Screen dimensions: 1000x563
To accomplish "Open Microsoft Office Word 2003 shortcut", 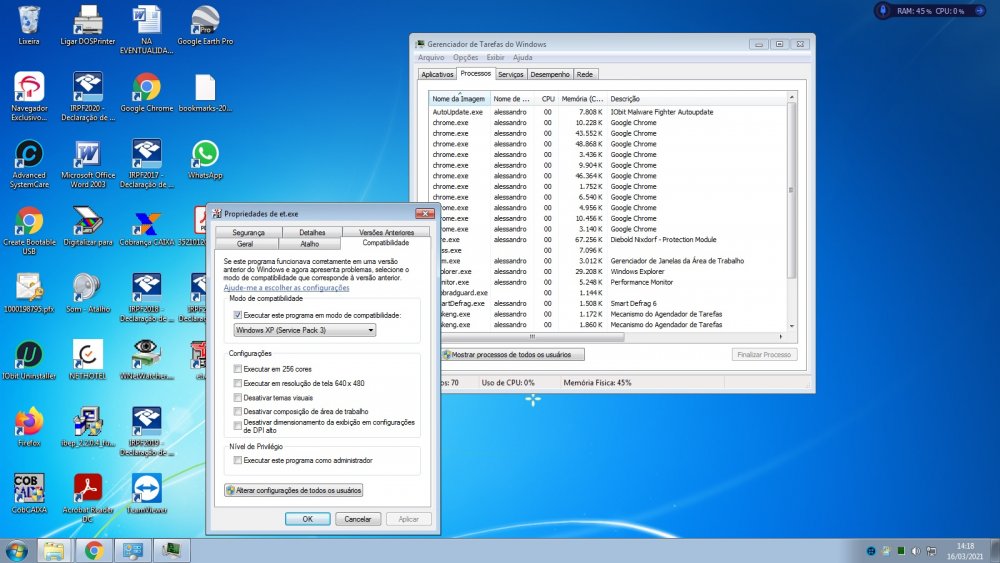I will [88, 164].
